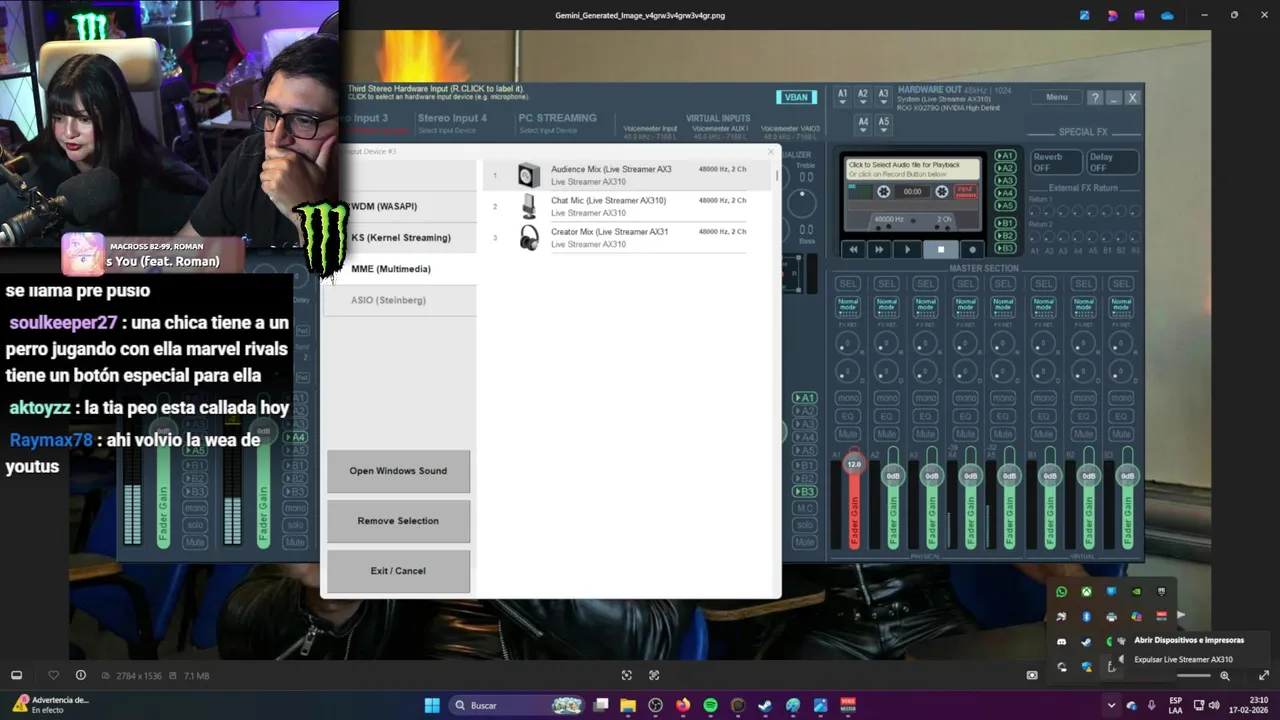
Task: Open File Explorer from taskbar
Action: pyautogui.click(x=628, y=705)
